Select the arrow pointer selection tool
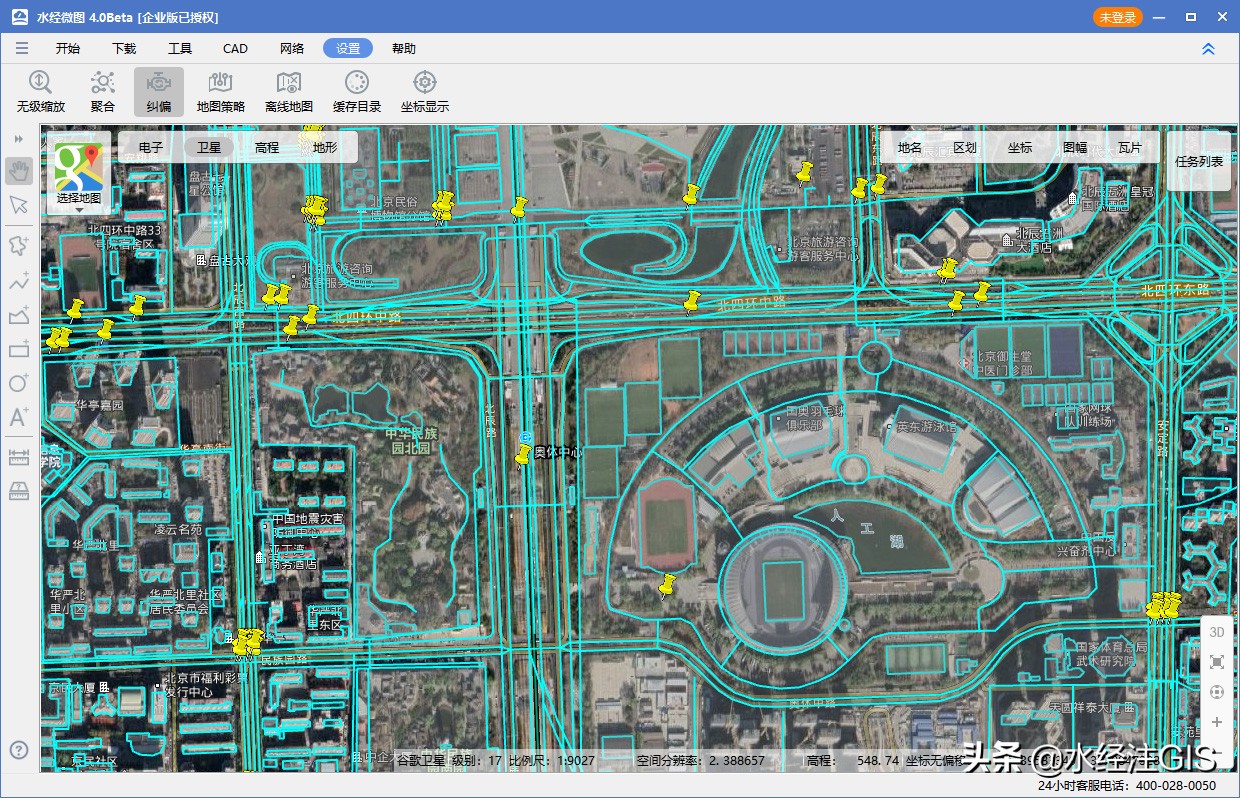This screenshot has width=1240, height=798. click(x=19, y=205)
